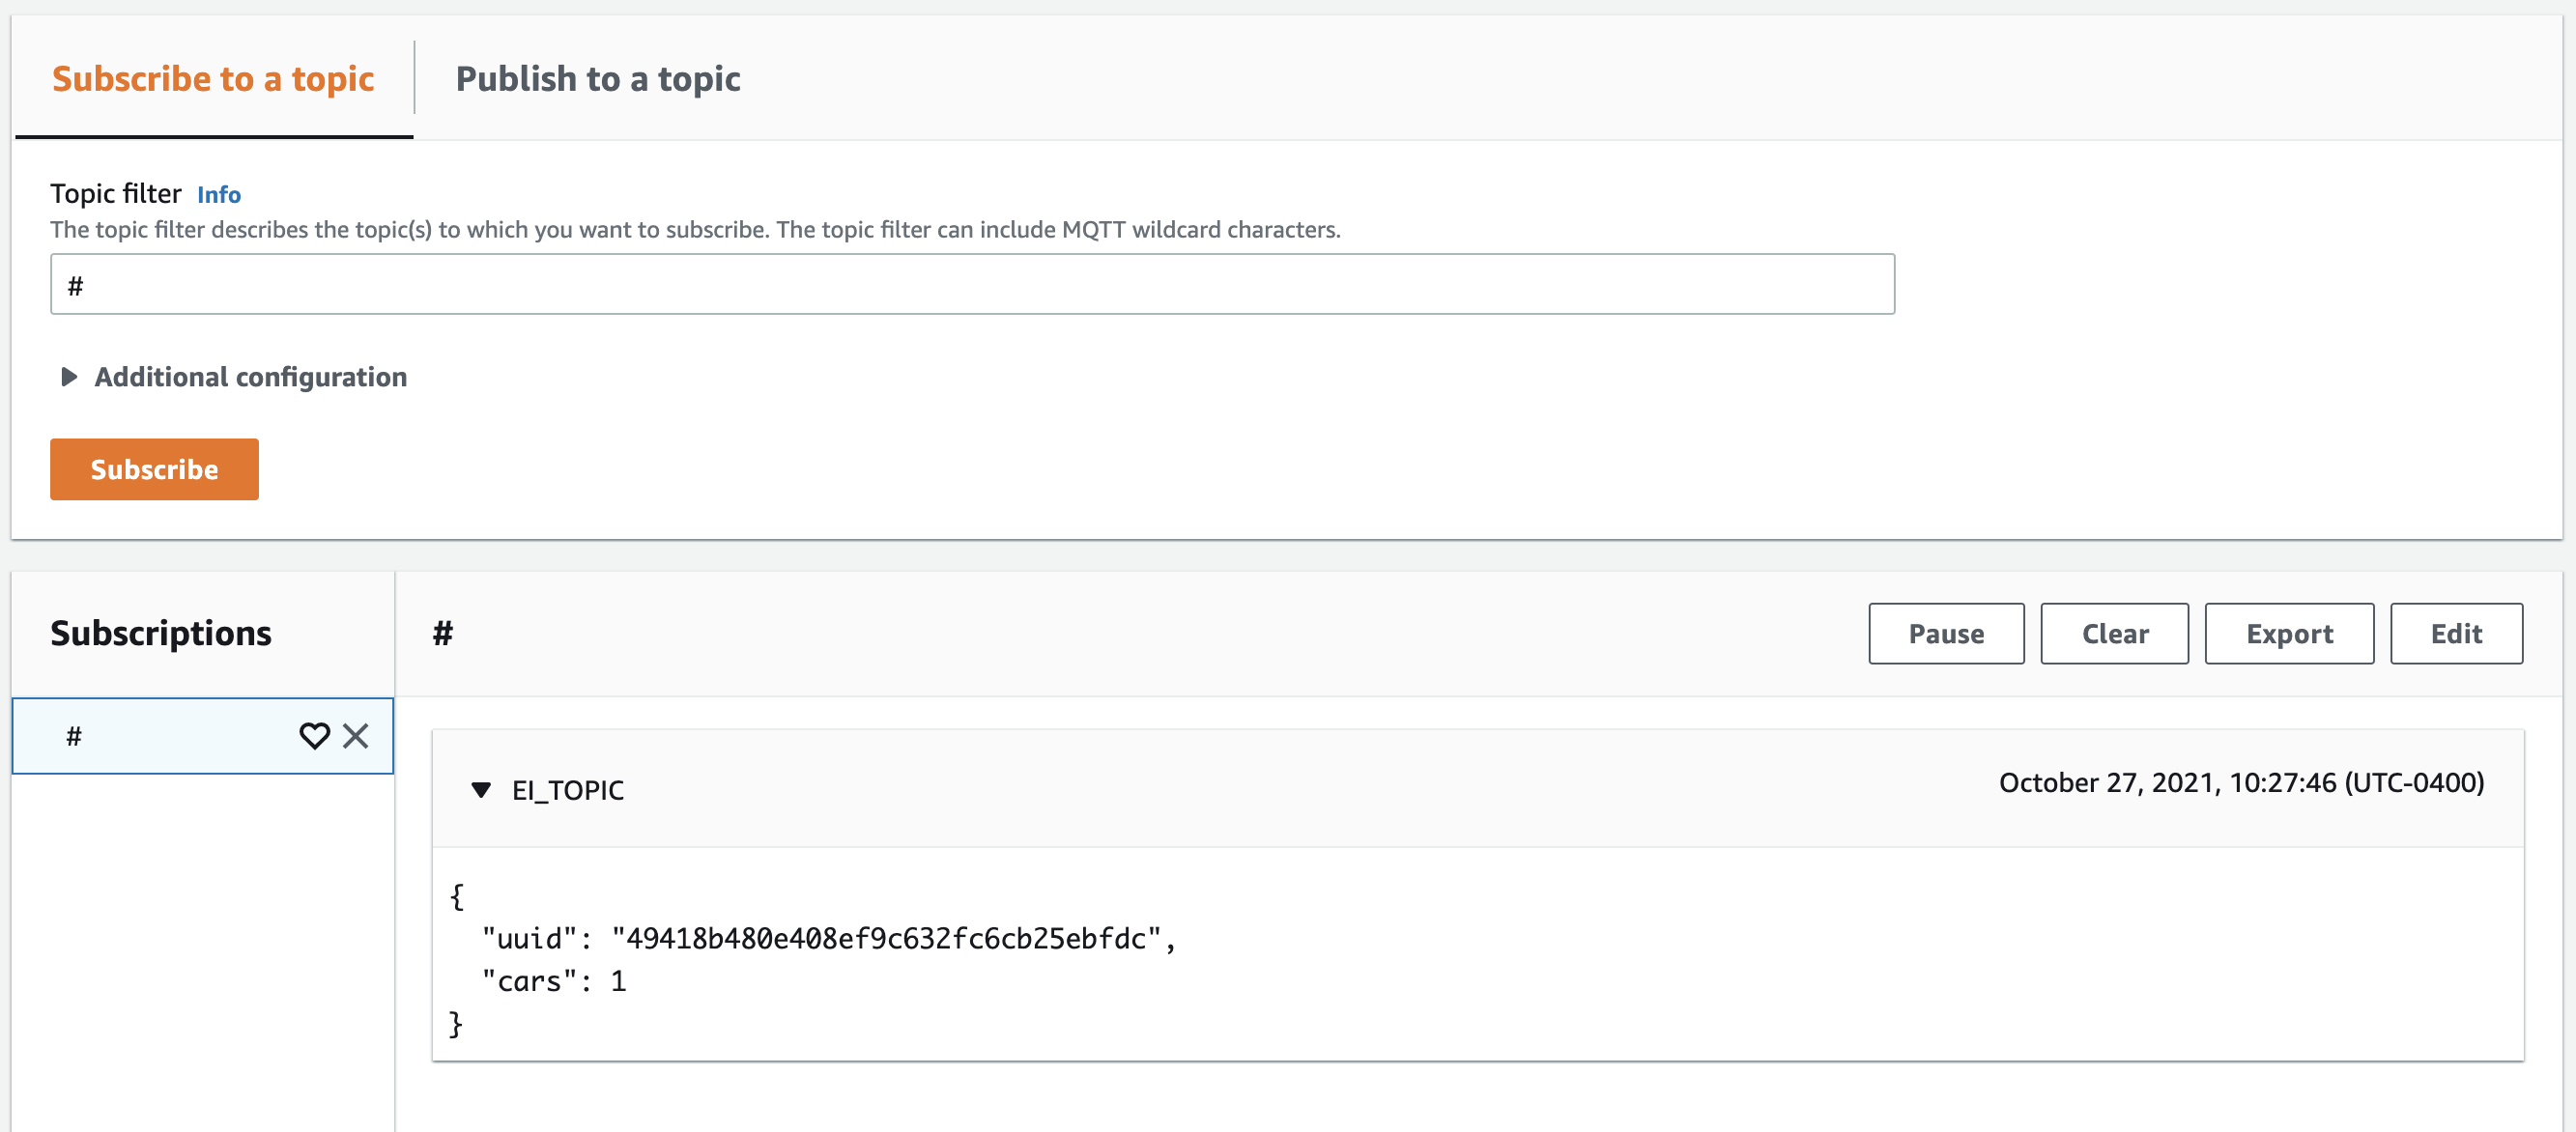Export the received messages
2576x1132 pixels.
tap(2289, 633)
